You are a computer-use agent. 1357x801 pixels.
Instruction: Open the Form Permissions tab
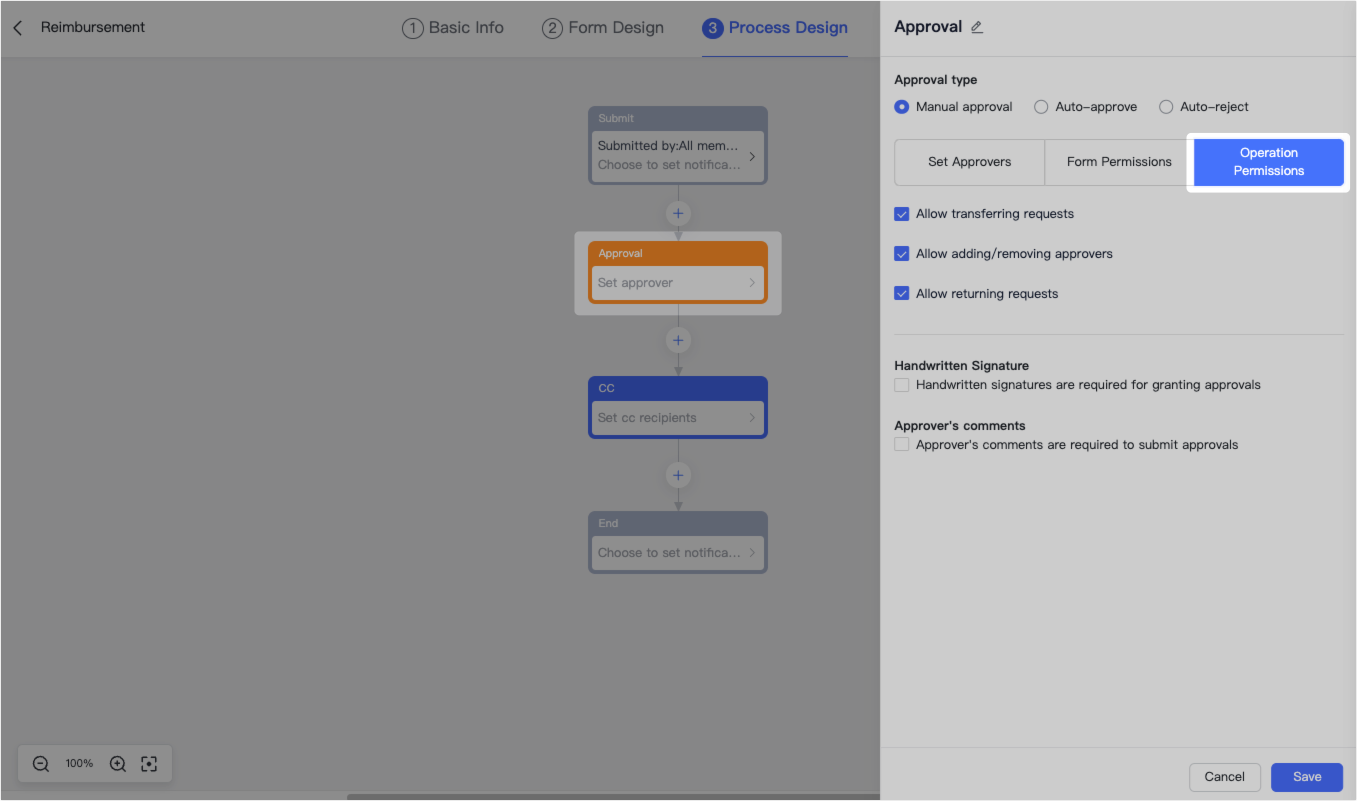tap(1119, 162)
